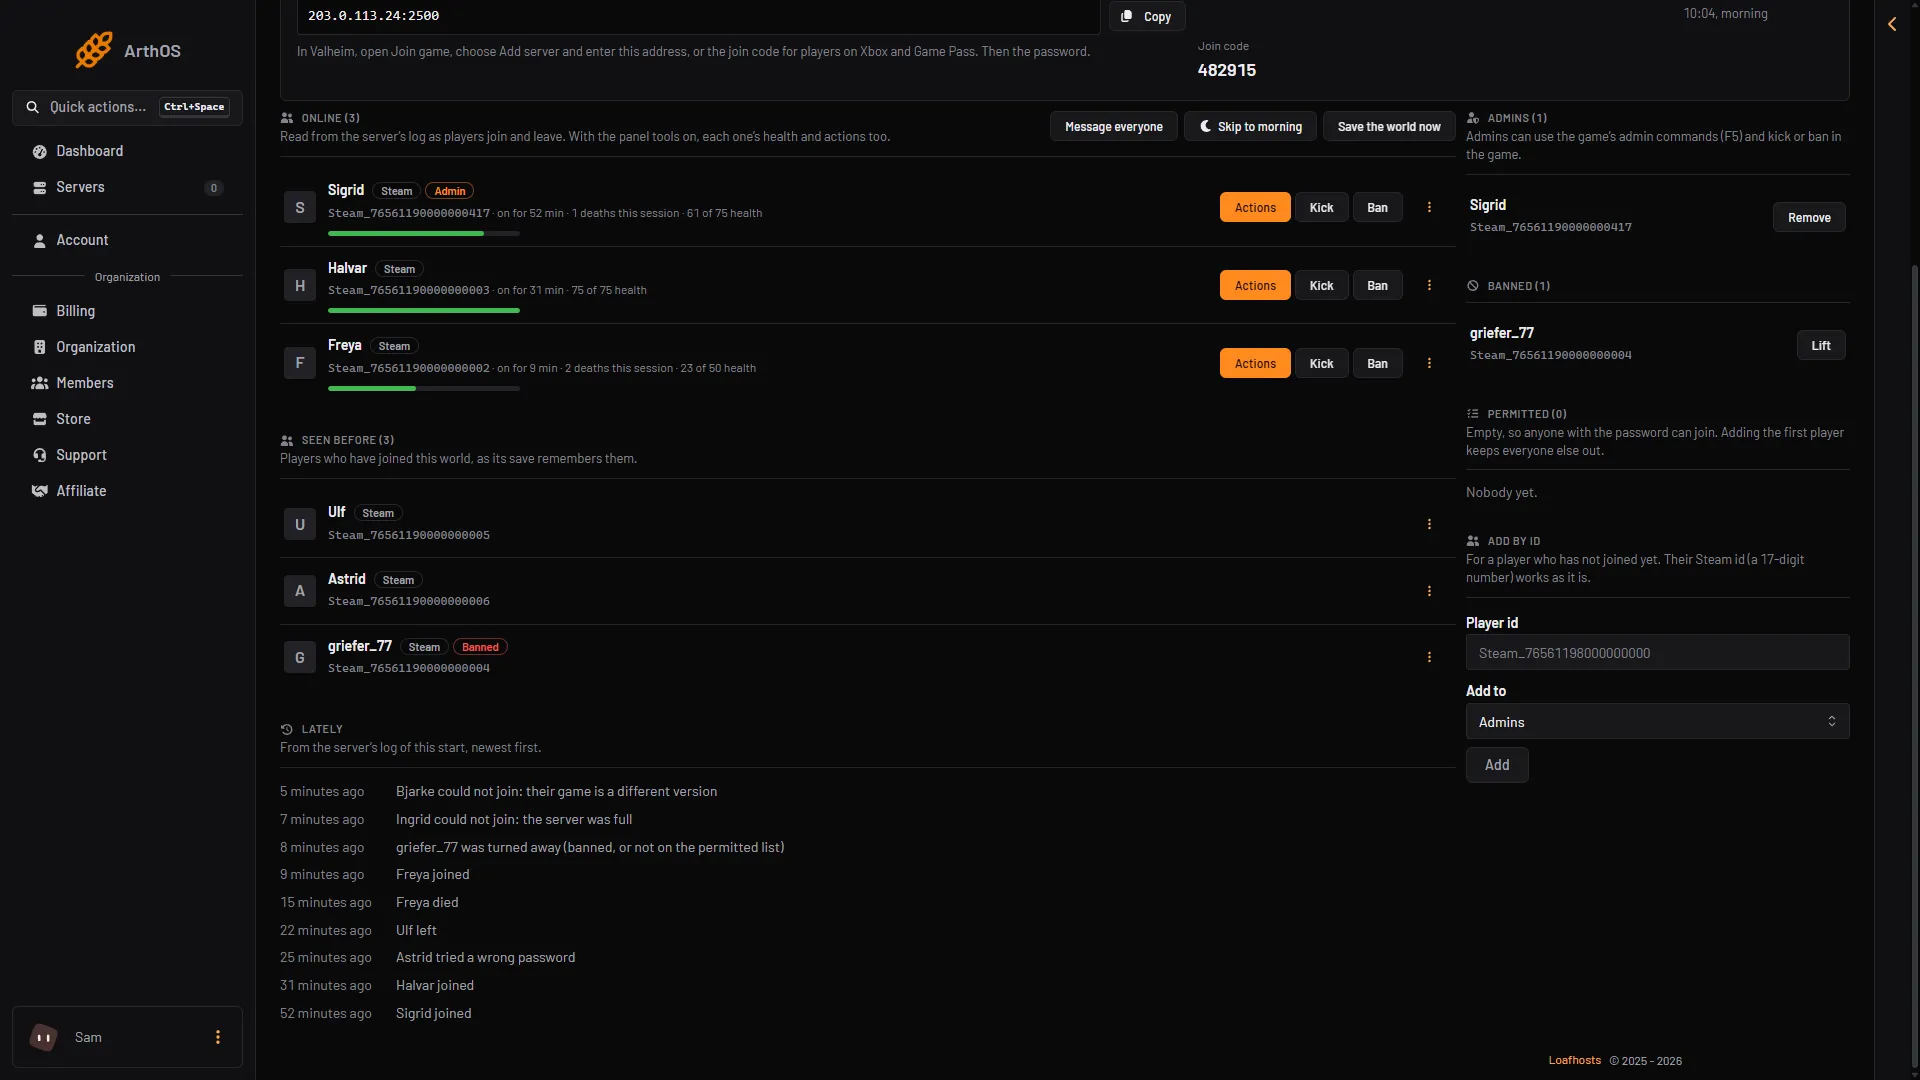Screen dimensions: 1920x1080
Task: Open Billing in the sidebar
Action: pyautogui.click(x=127, y=311)
